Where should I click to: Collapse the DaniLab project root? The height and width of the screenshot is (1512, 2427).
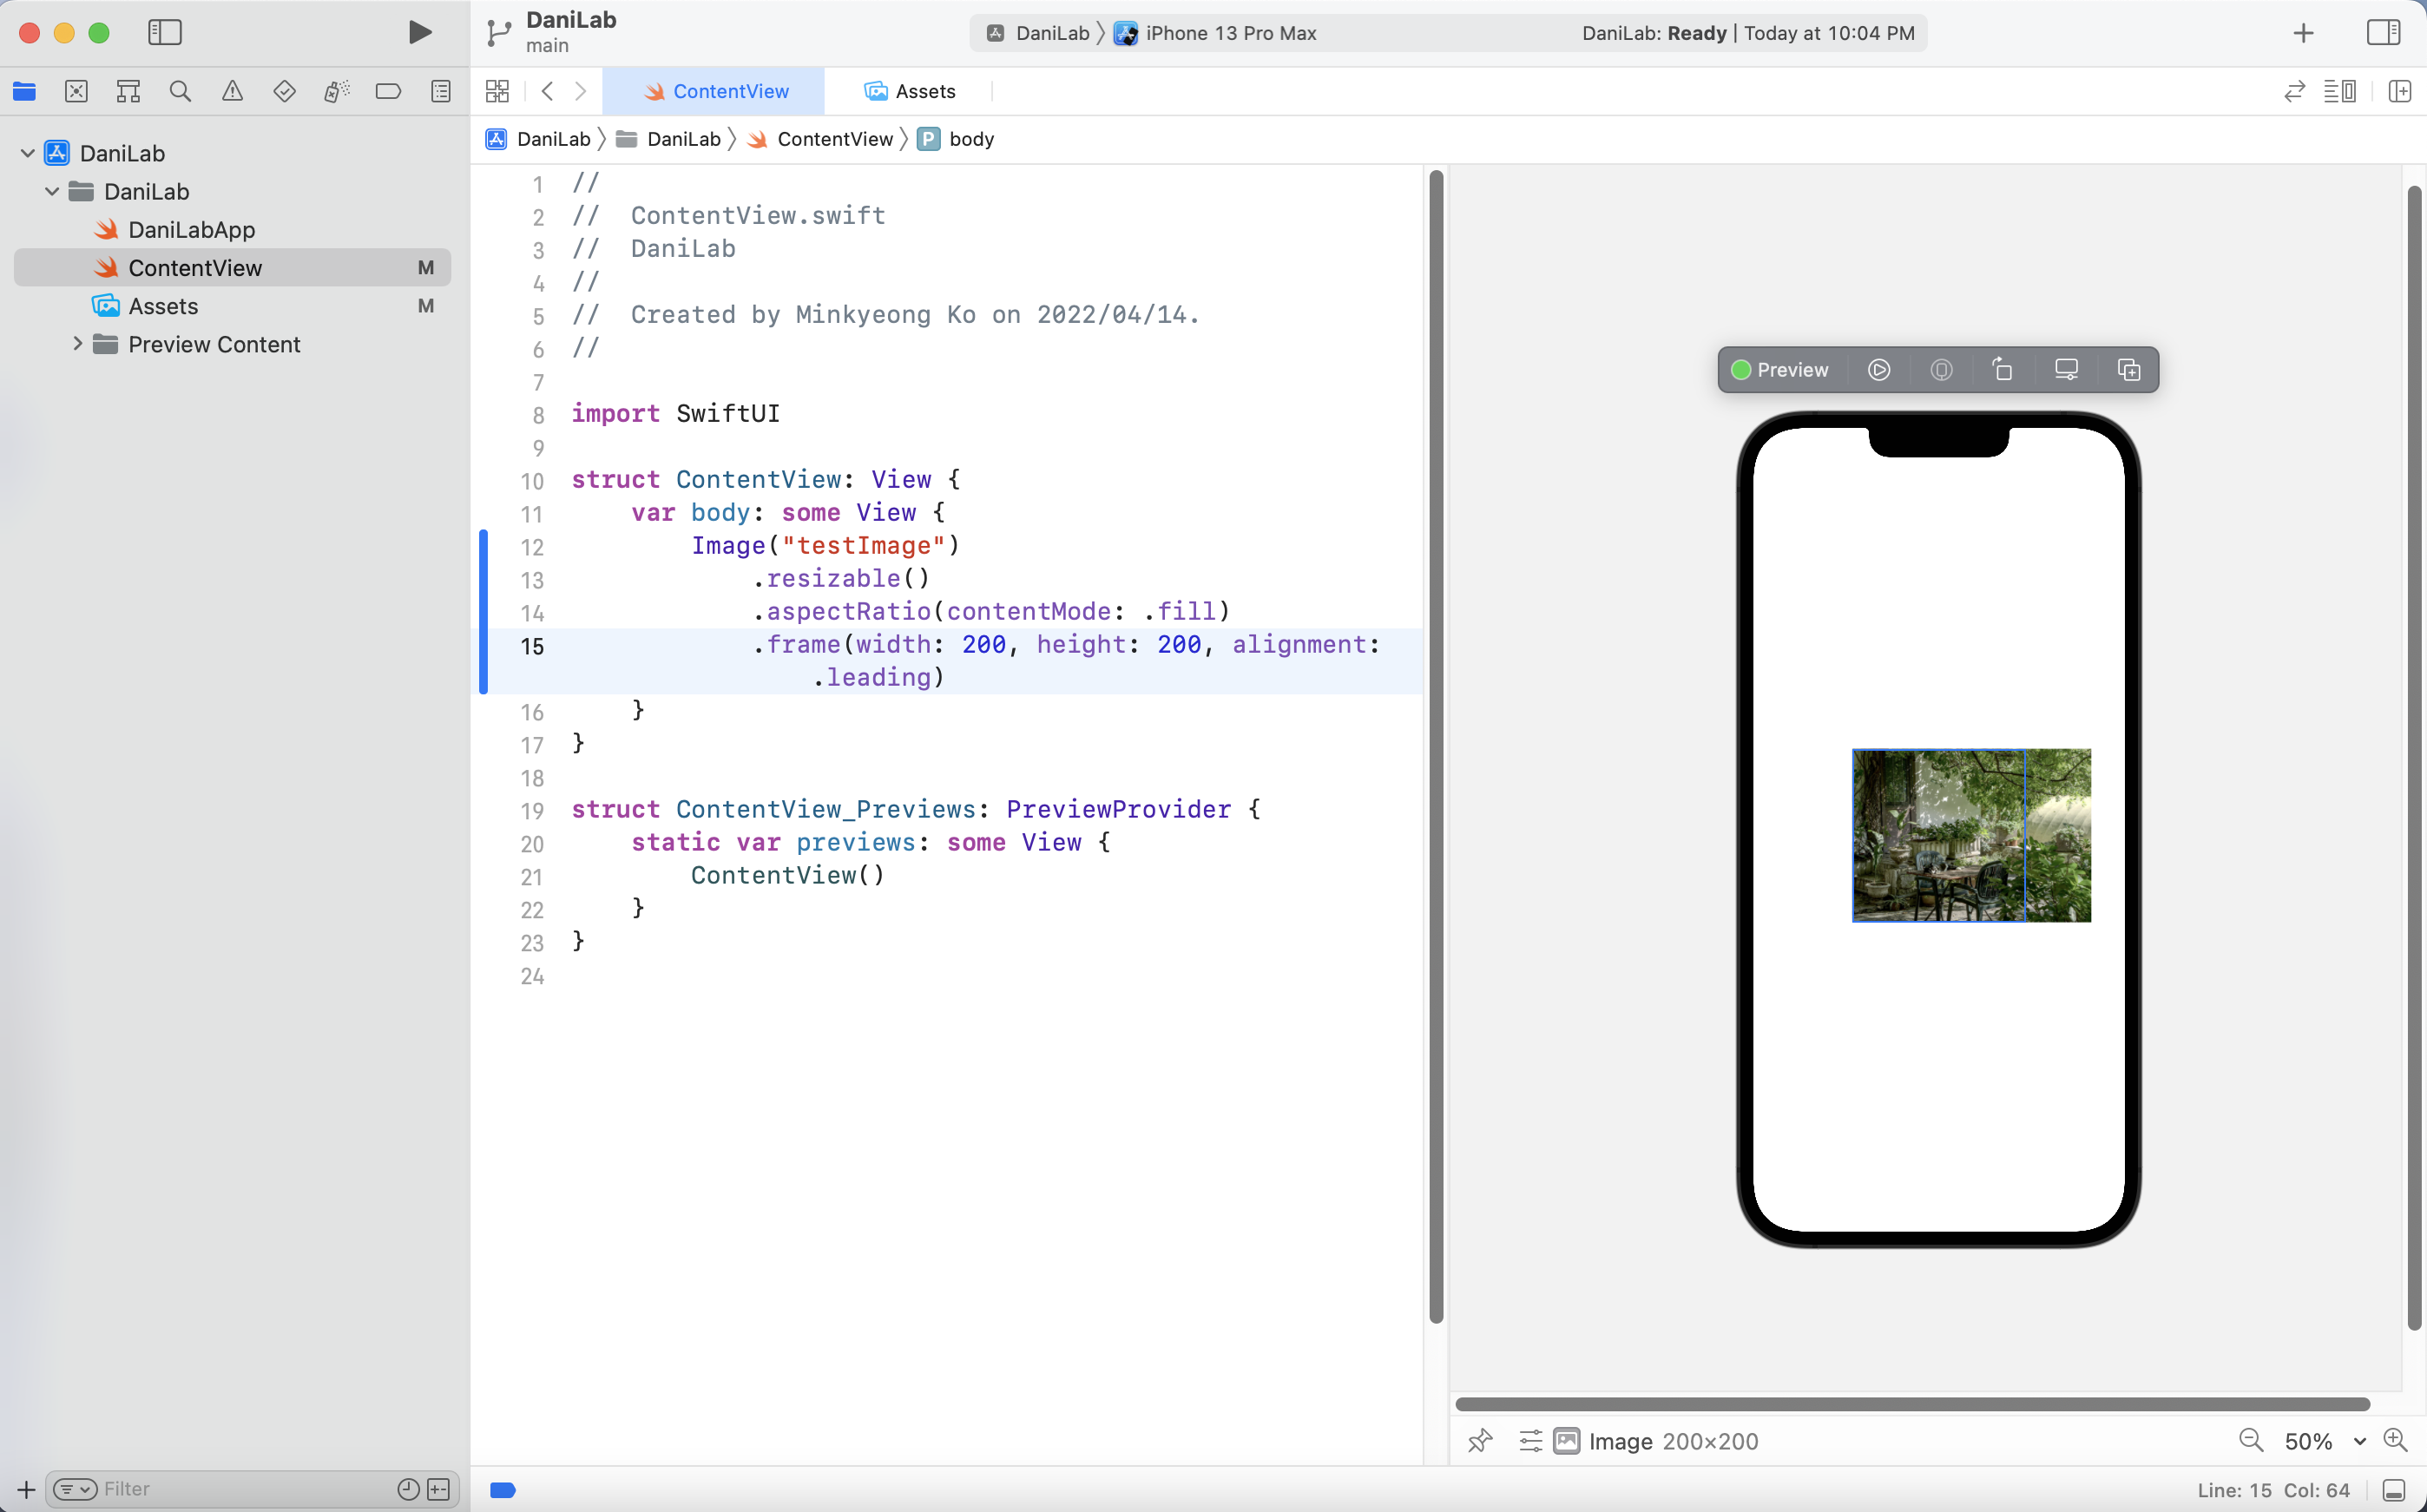[27, 153]
